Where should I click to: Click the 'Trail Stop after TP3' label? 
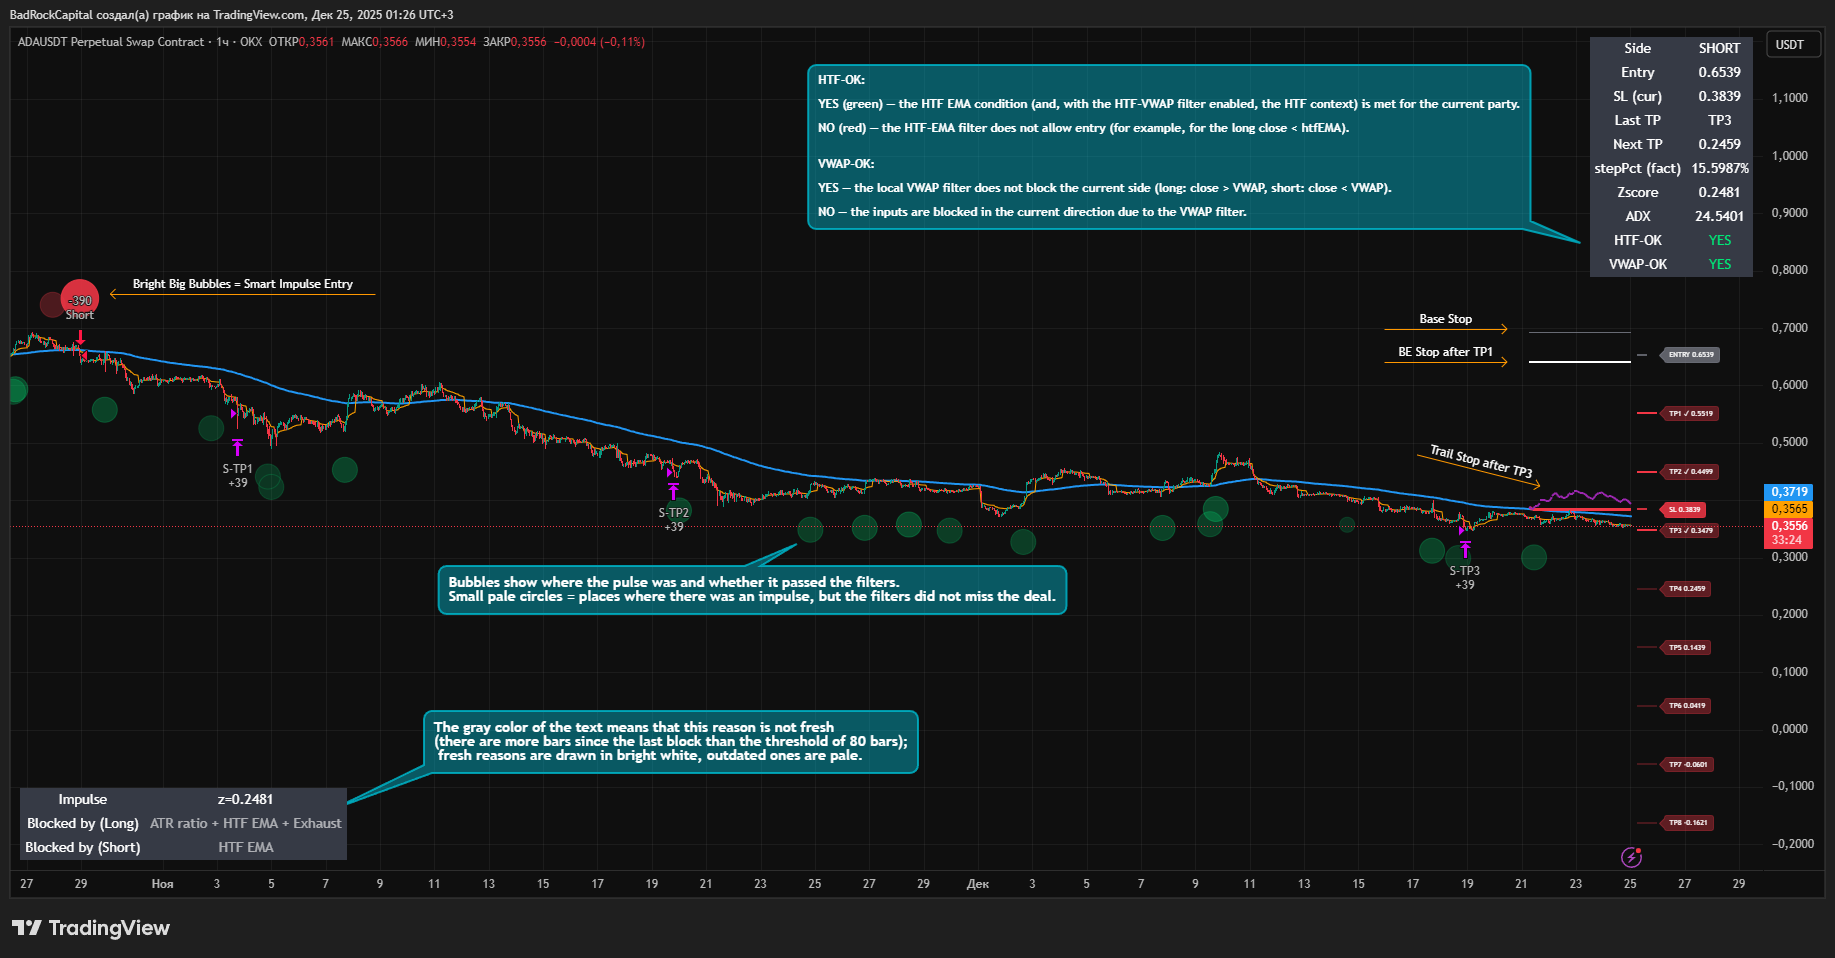[1480, 462]
